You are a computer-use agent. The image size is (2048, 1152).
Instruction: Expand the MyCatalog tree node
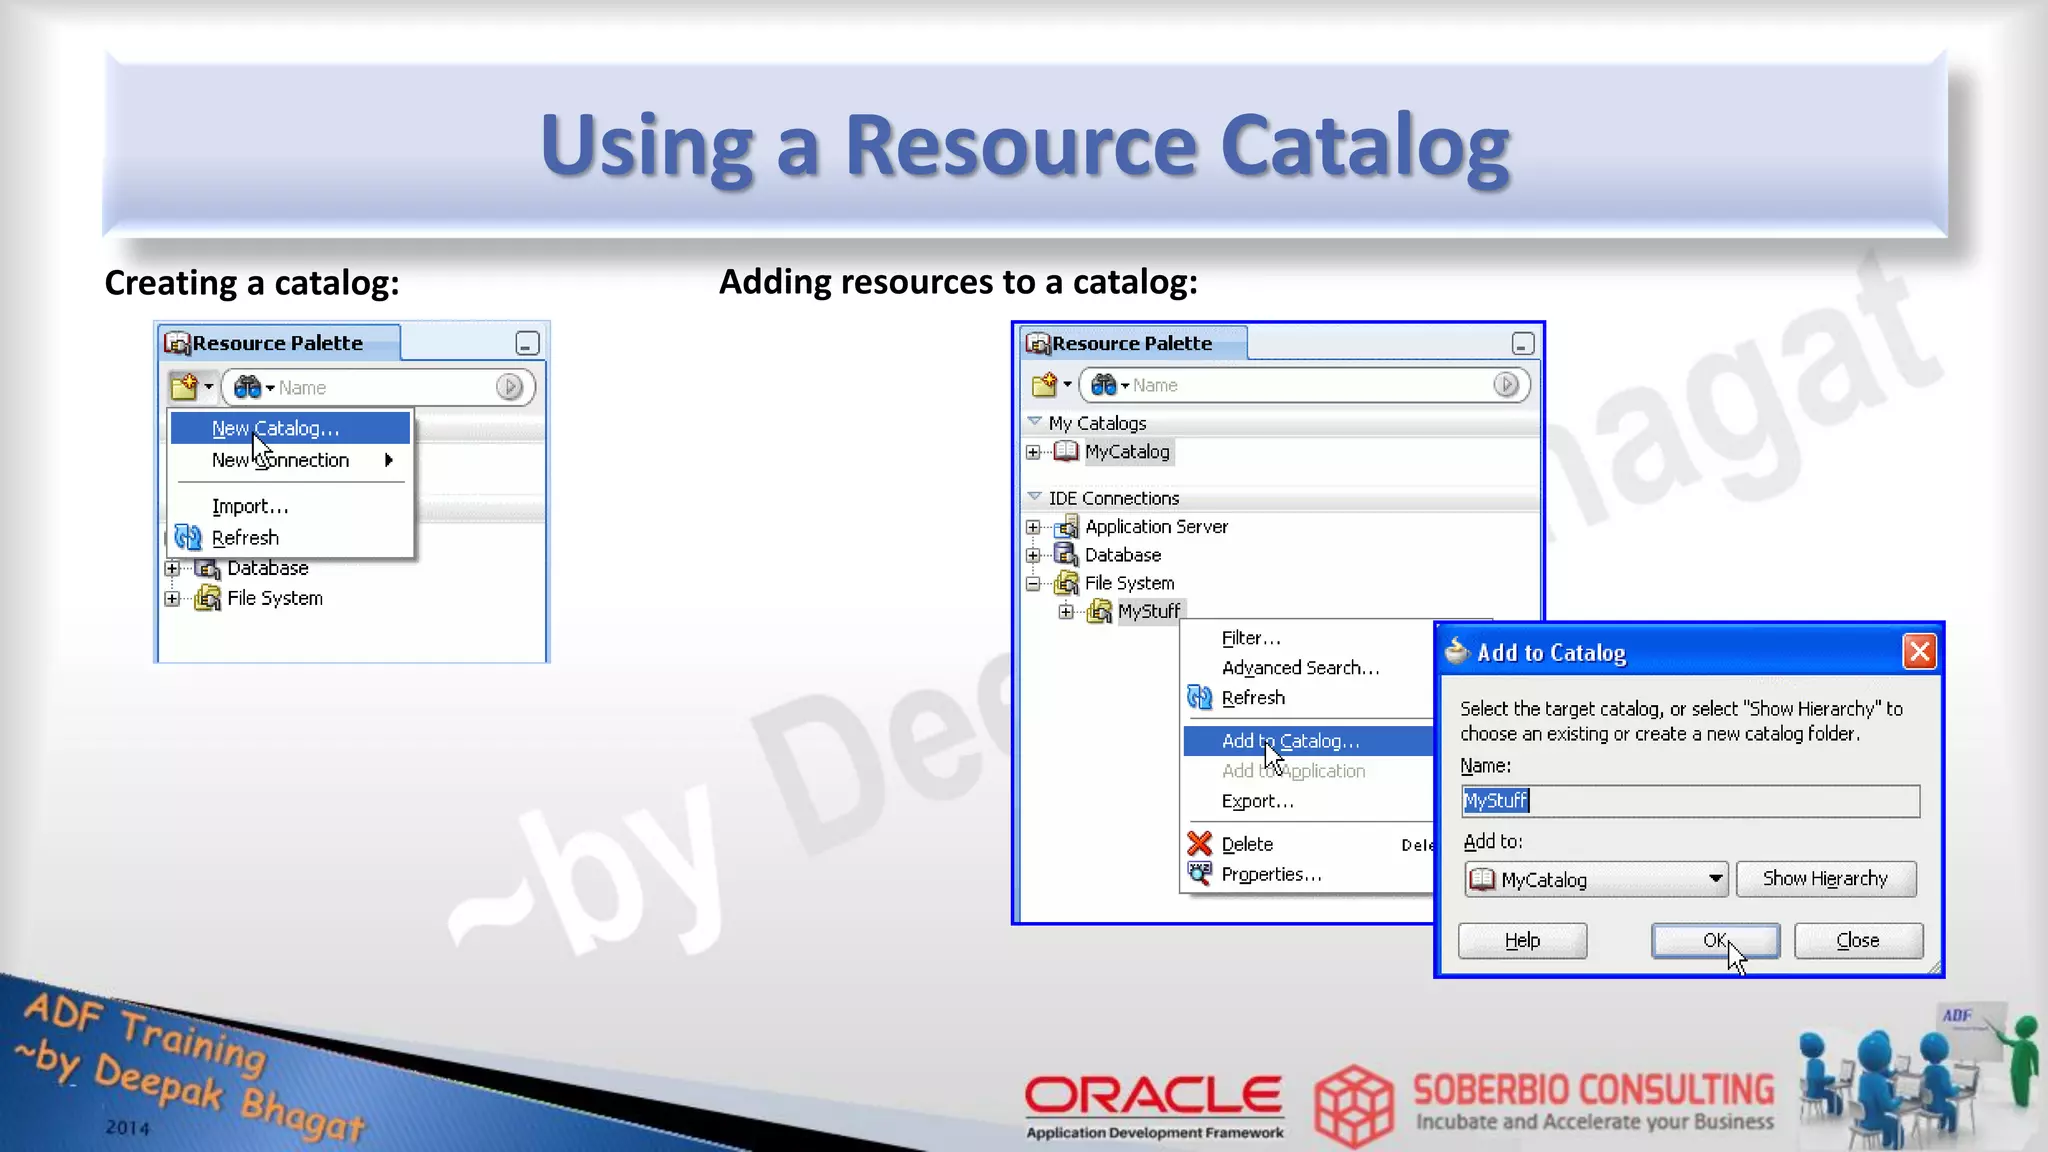[1033, 452]
